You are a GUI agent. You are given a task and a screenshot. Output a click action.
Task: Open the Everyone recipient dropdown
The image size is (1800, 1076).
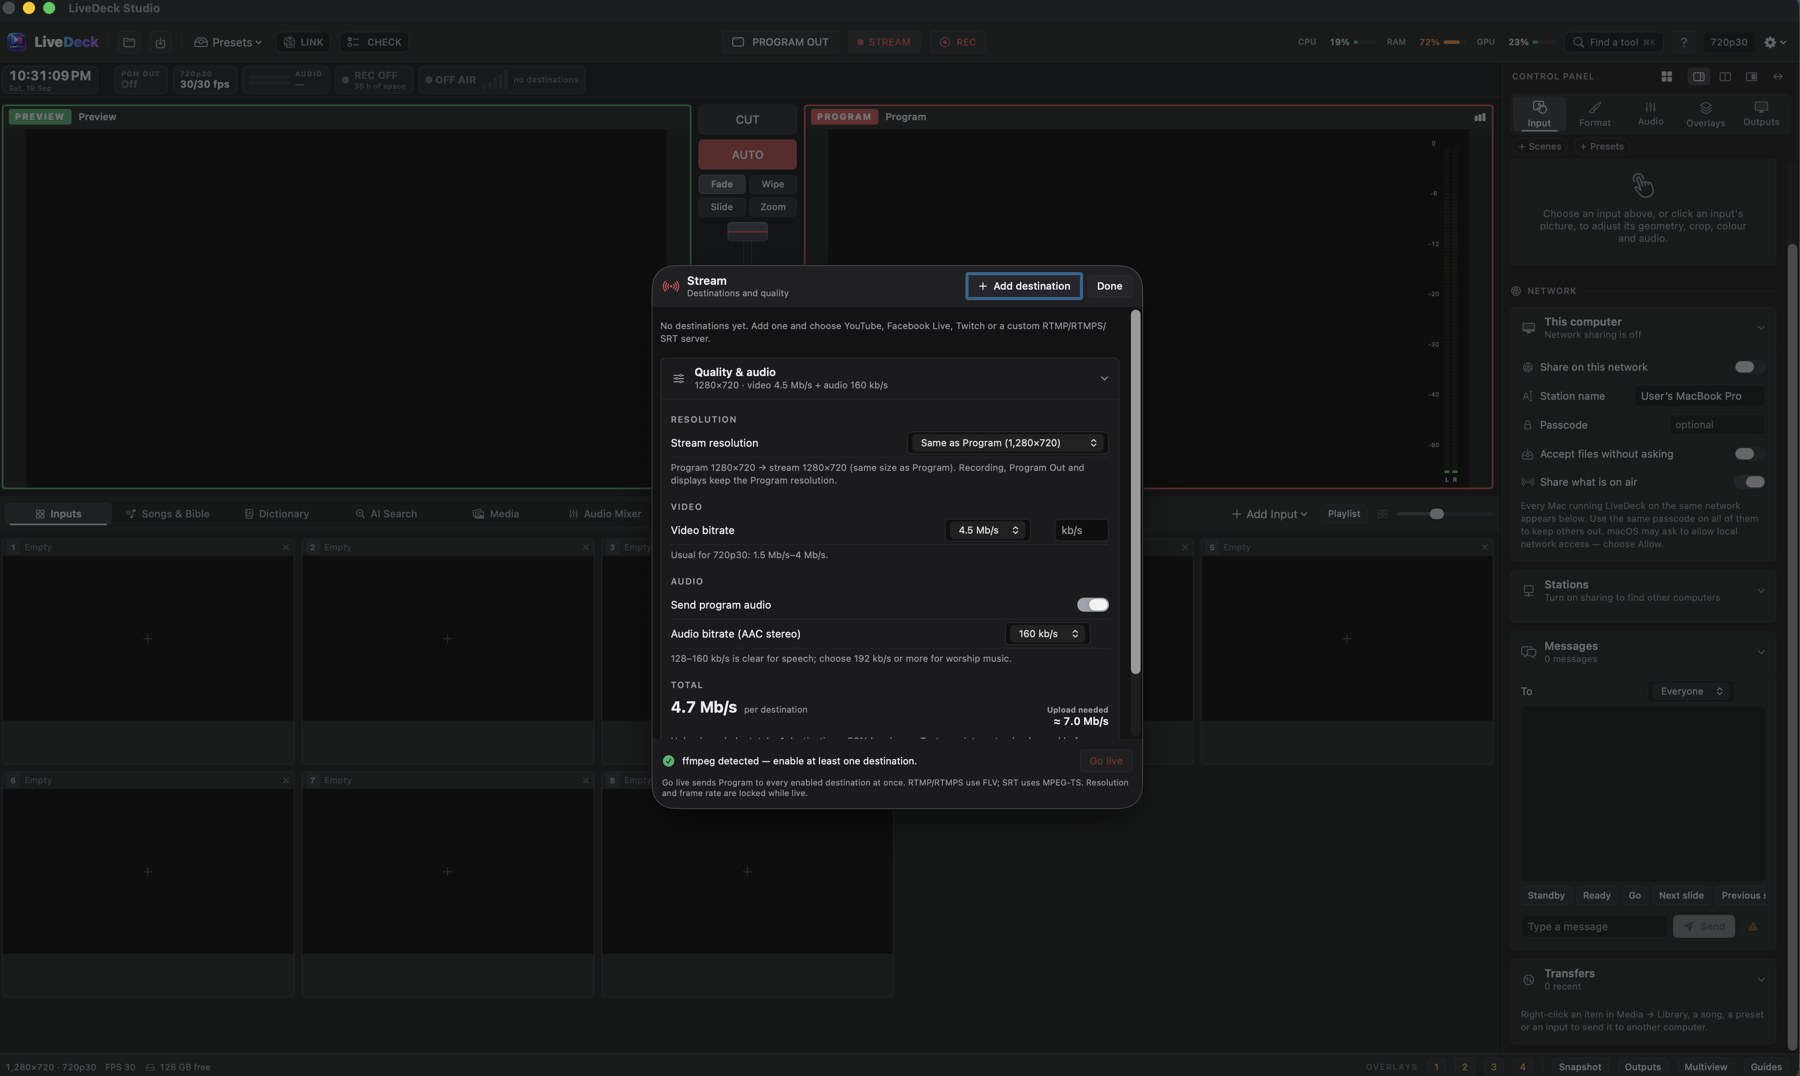pos(1690,691)
